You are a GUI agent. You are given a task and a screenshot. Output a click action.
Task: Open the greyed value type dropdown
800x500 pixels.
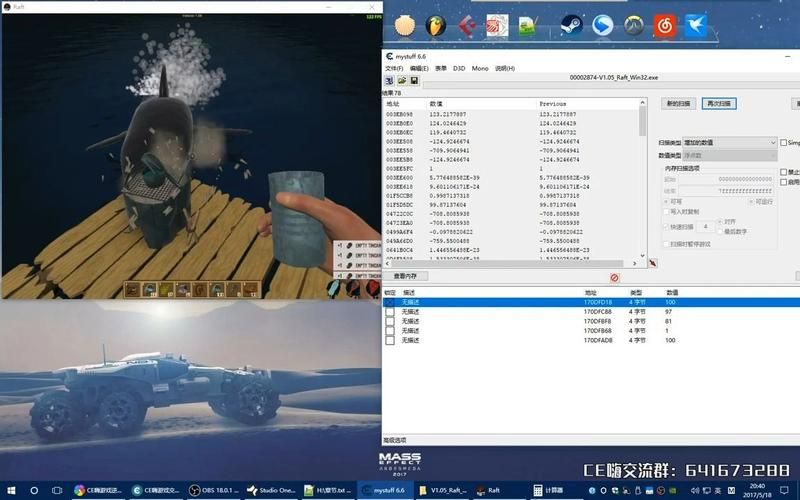730,155
